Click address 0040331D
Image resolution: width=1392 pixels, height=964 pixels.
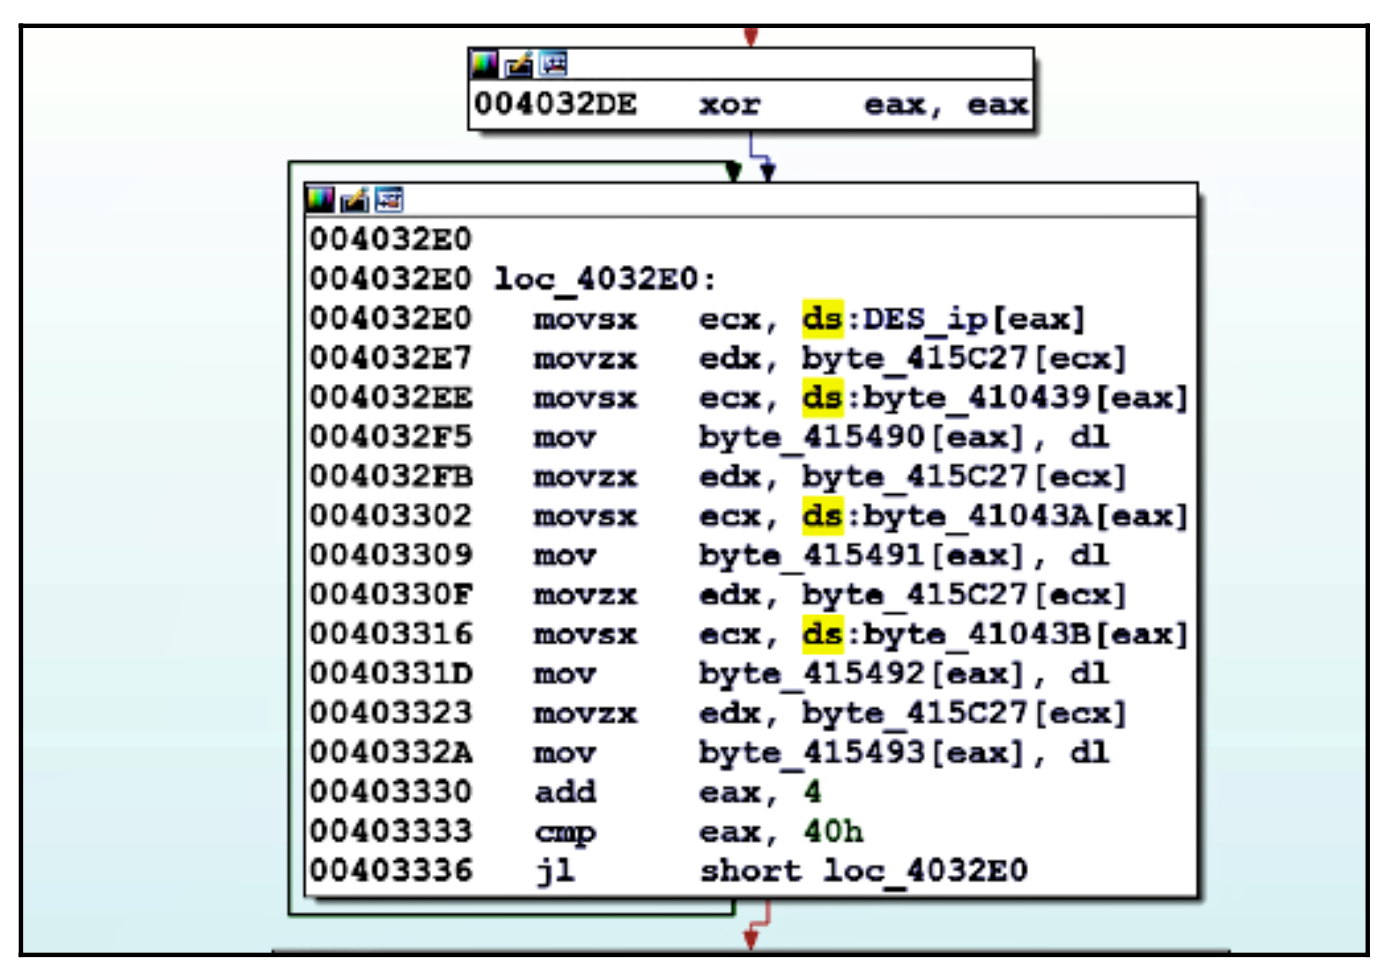(391, 674)
